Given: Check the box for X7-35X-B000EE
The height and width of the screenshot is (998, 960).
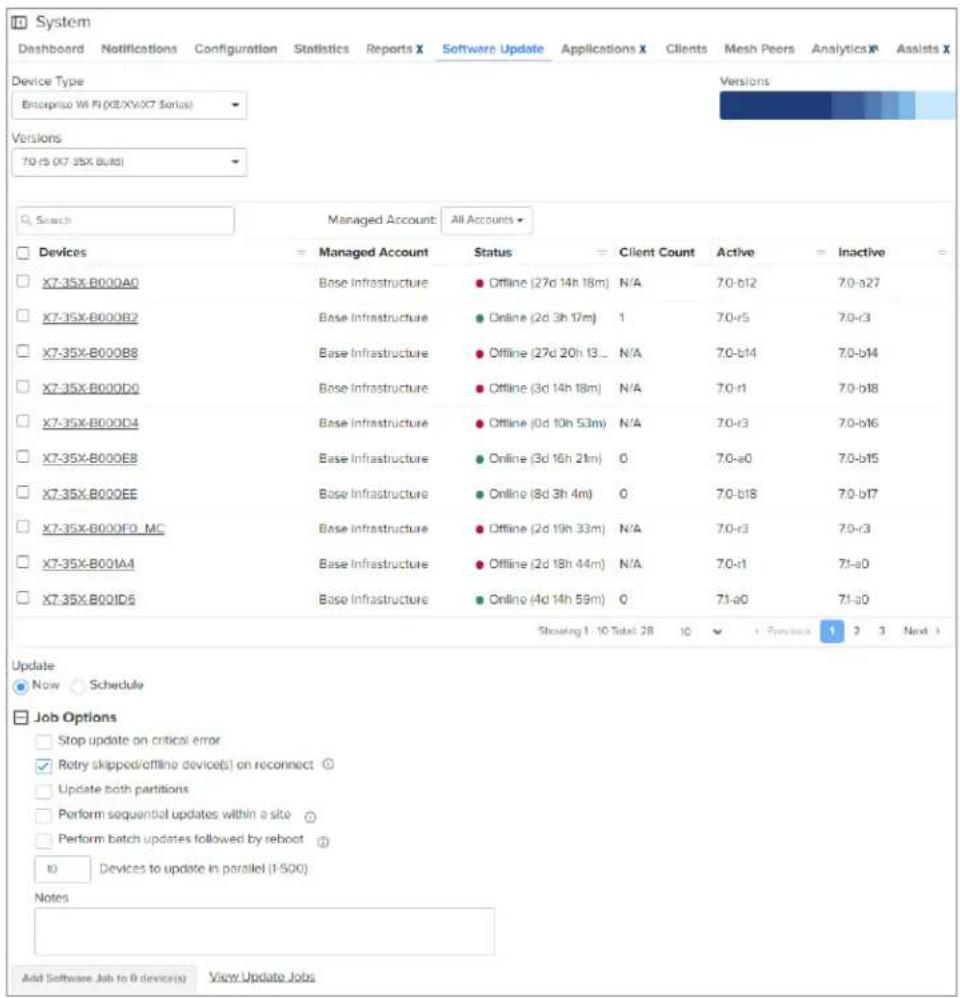Looking at the screenshot, I should [x=23, y=492].
